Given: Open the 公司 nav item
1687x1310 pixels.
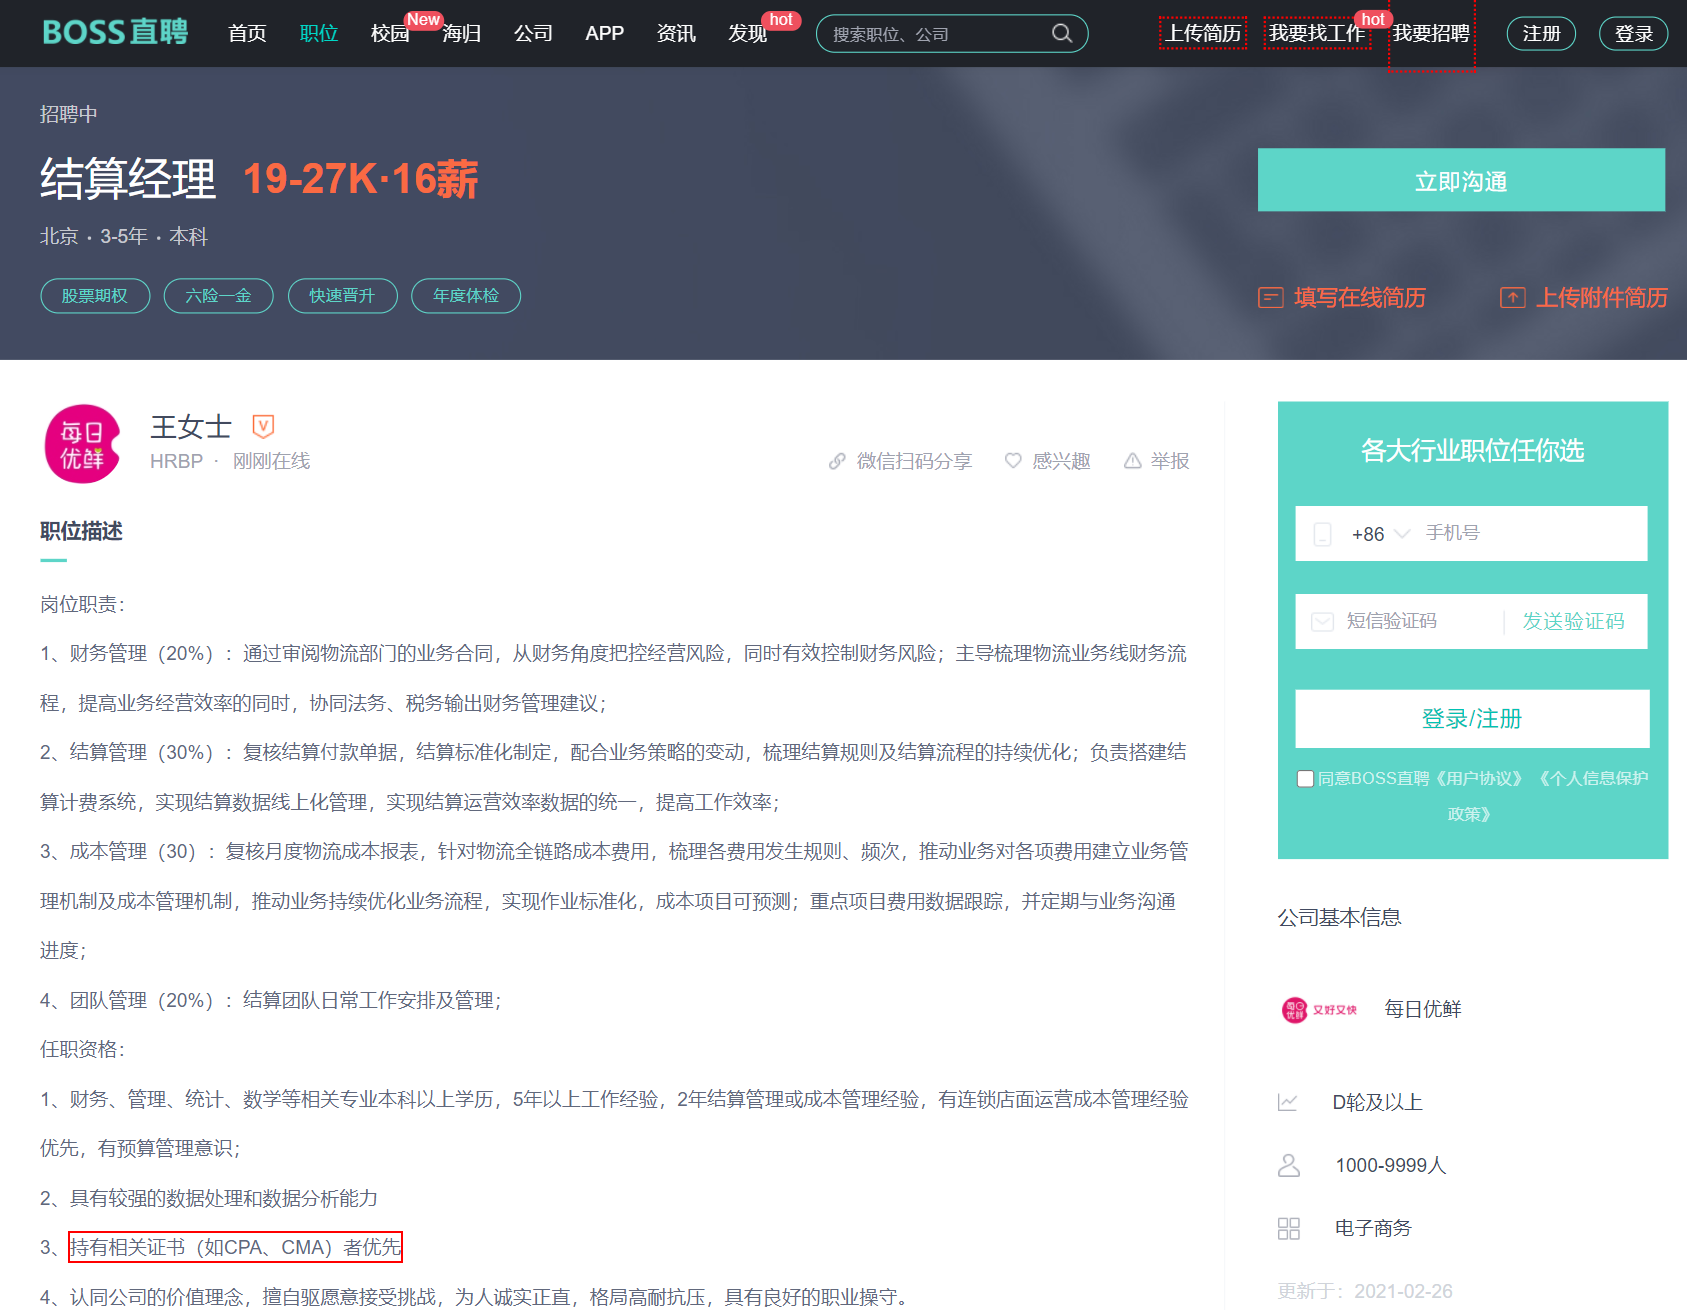Looking at the screenshot, I should (533, 34).
